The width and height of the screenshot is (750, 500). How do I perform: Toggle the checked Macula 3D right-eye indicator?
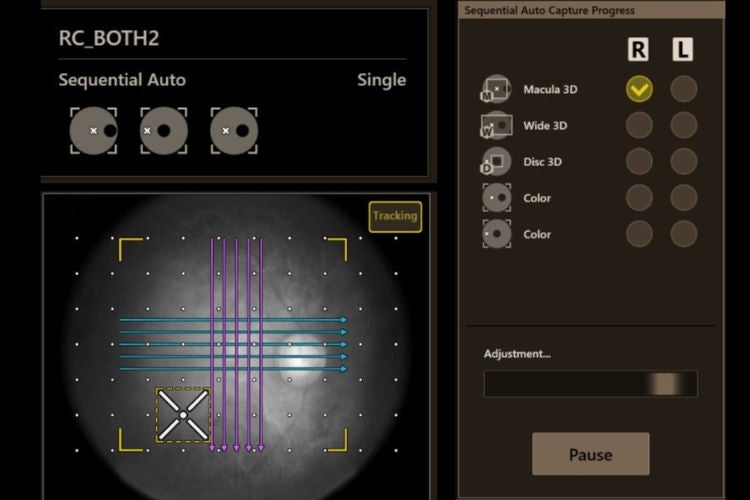tap(639, 89)
